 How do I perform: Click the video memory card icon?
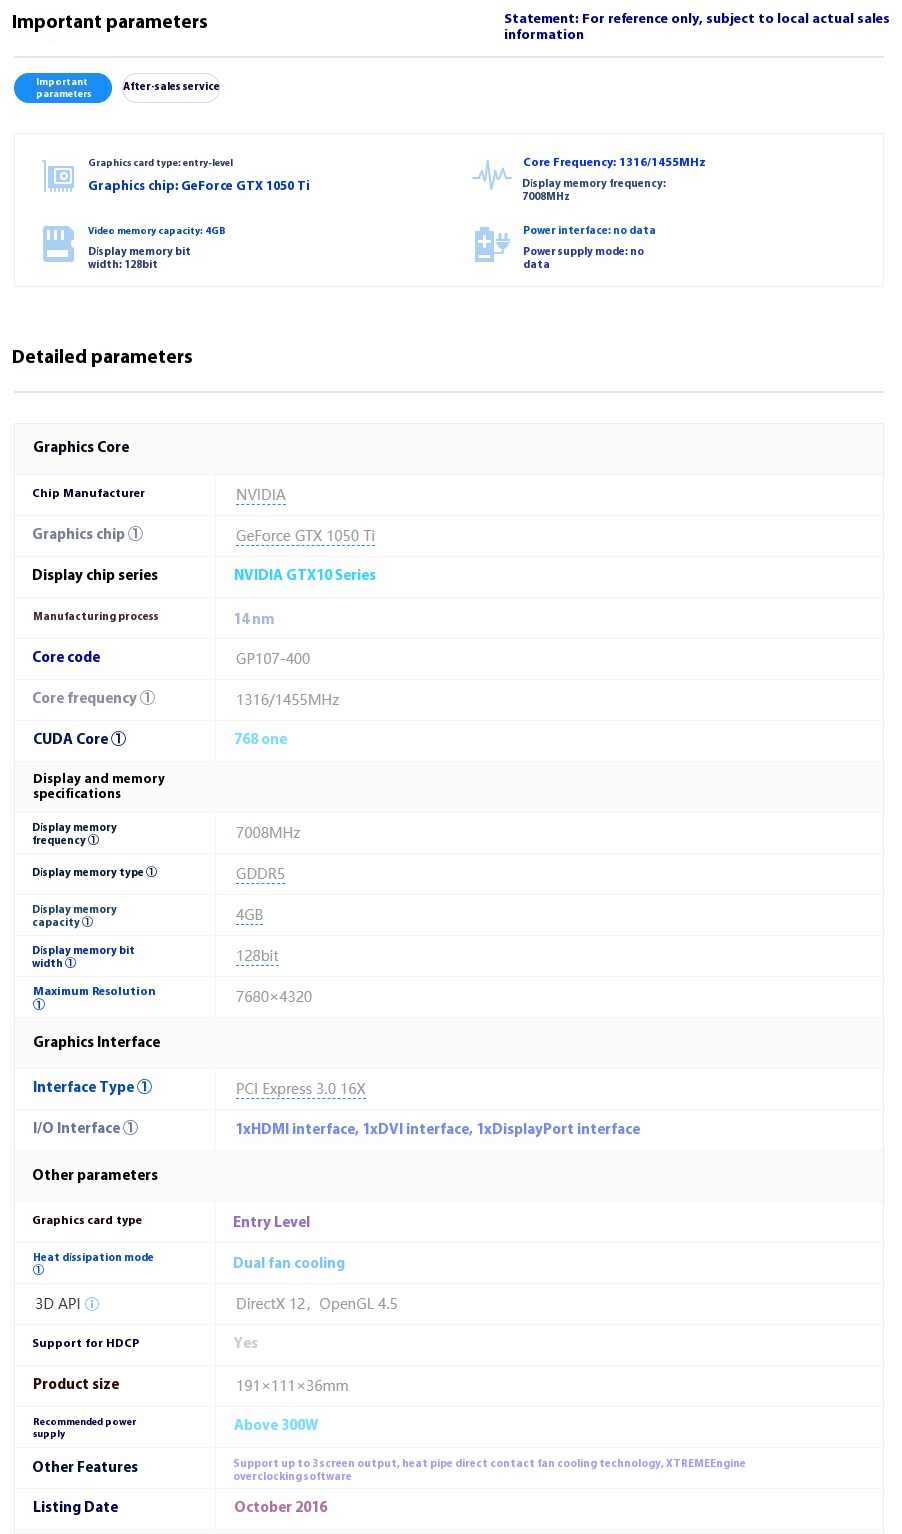coord(58,244)
